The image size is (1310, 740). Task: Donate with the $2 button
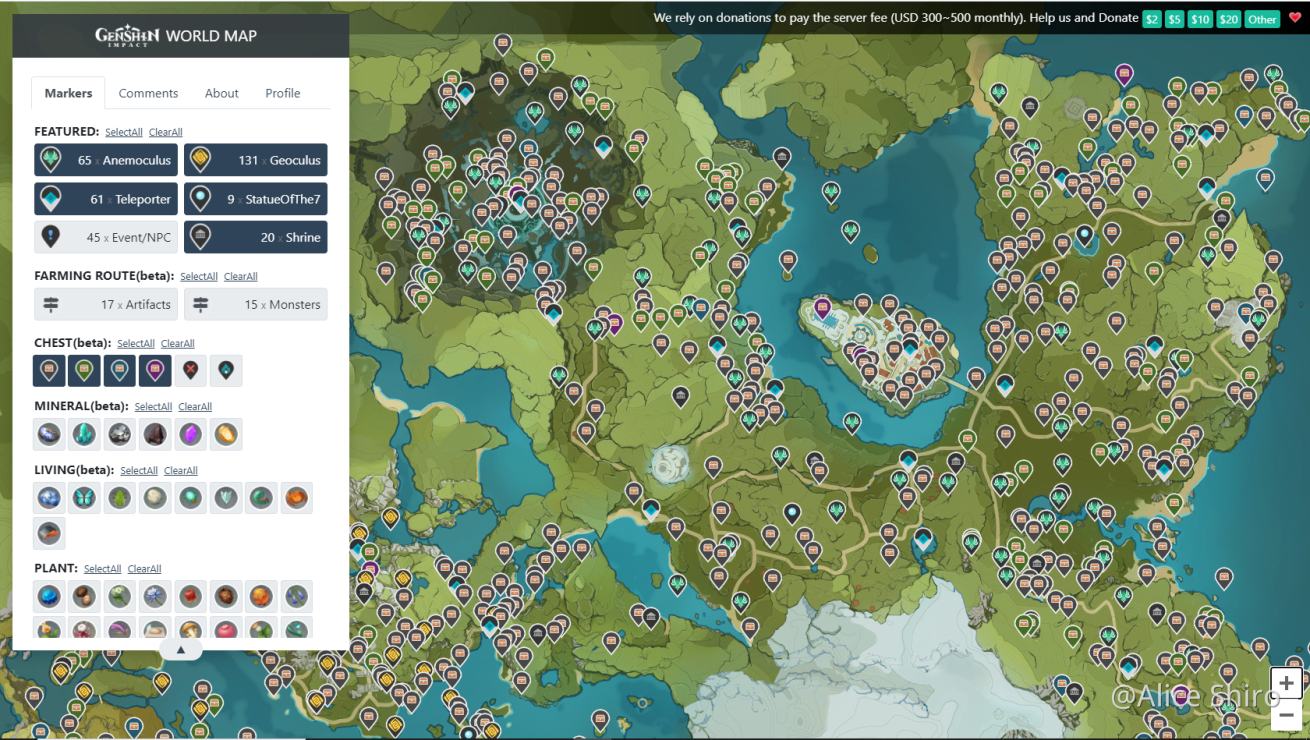[x=1152, y=19]
